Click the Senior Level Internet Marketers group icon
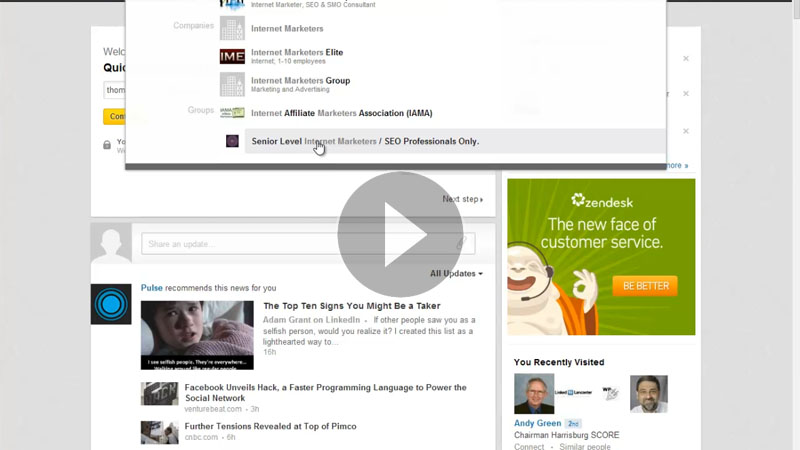Image resolution: width=800 pixels, height=450 pixels. click(x=232, y=141)
